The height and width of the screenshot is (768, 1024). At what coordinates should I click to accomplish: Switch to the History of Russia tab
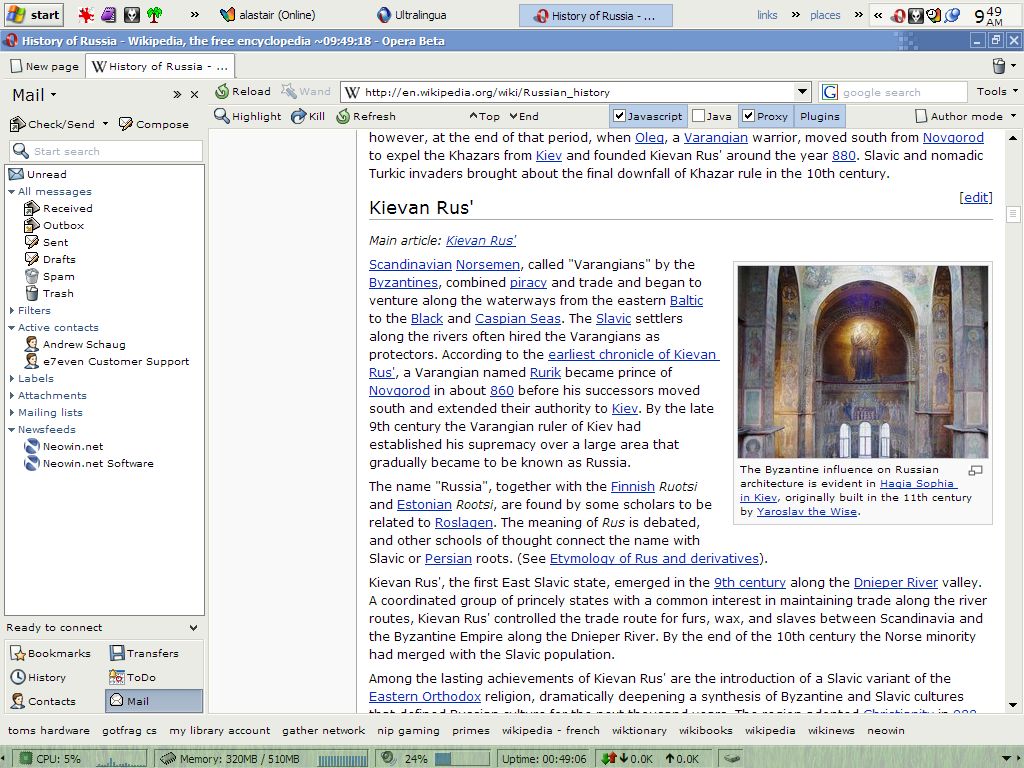point(160,67)
